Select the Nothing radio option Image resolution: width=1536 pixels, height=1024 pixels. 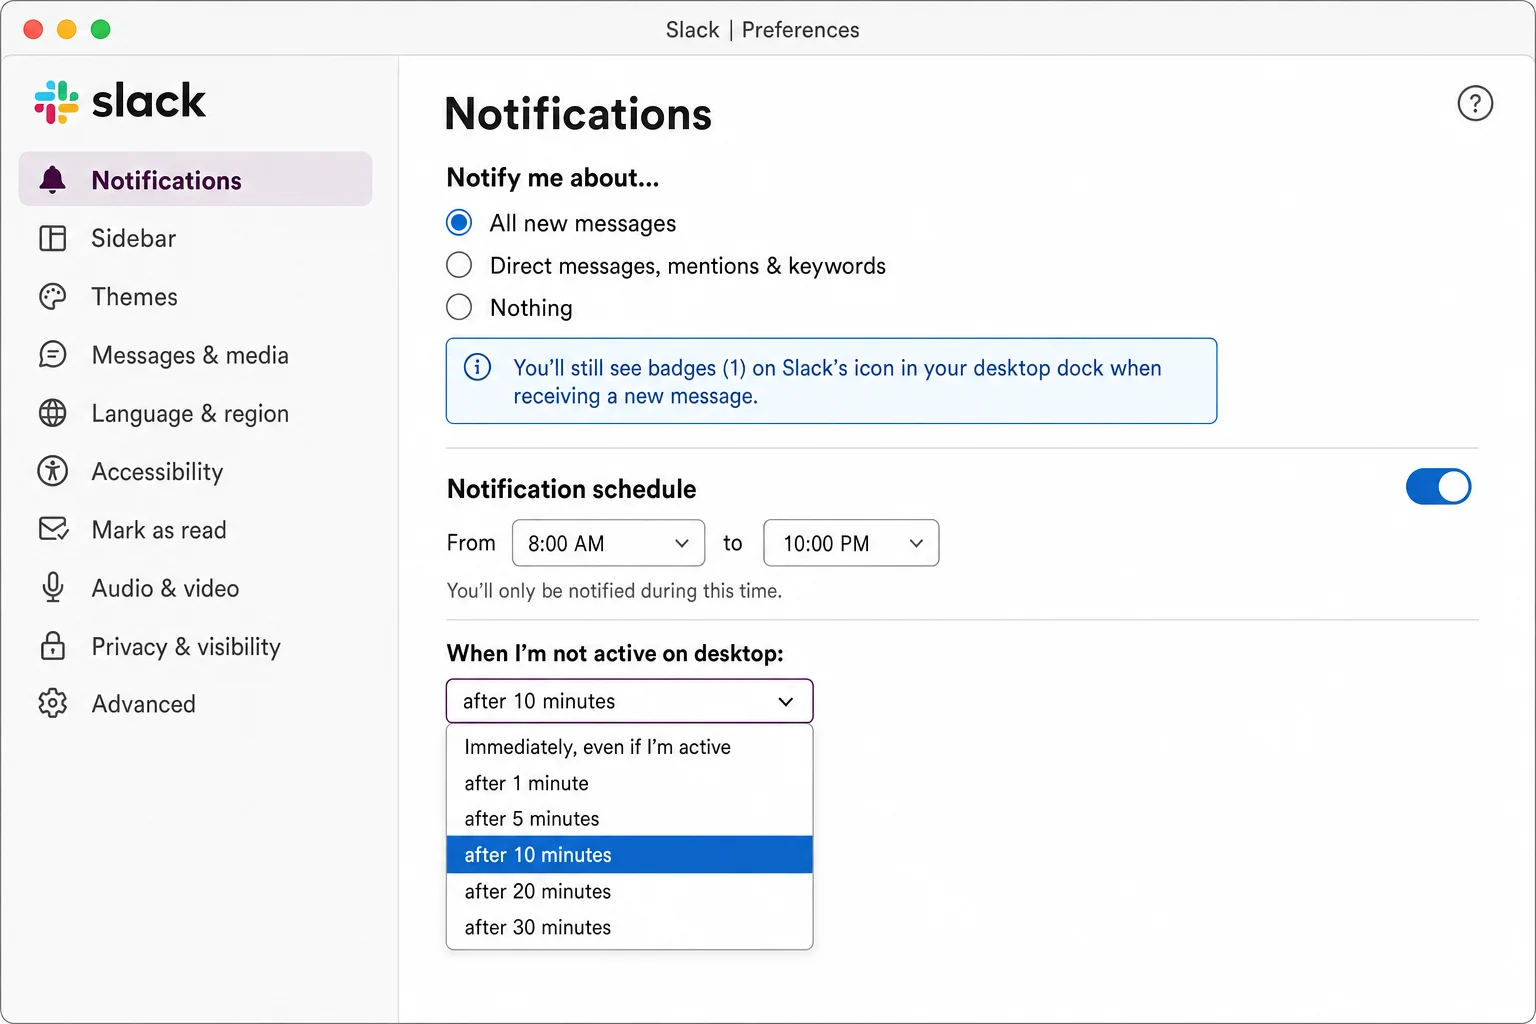(459, 307)
